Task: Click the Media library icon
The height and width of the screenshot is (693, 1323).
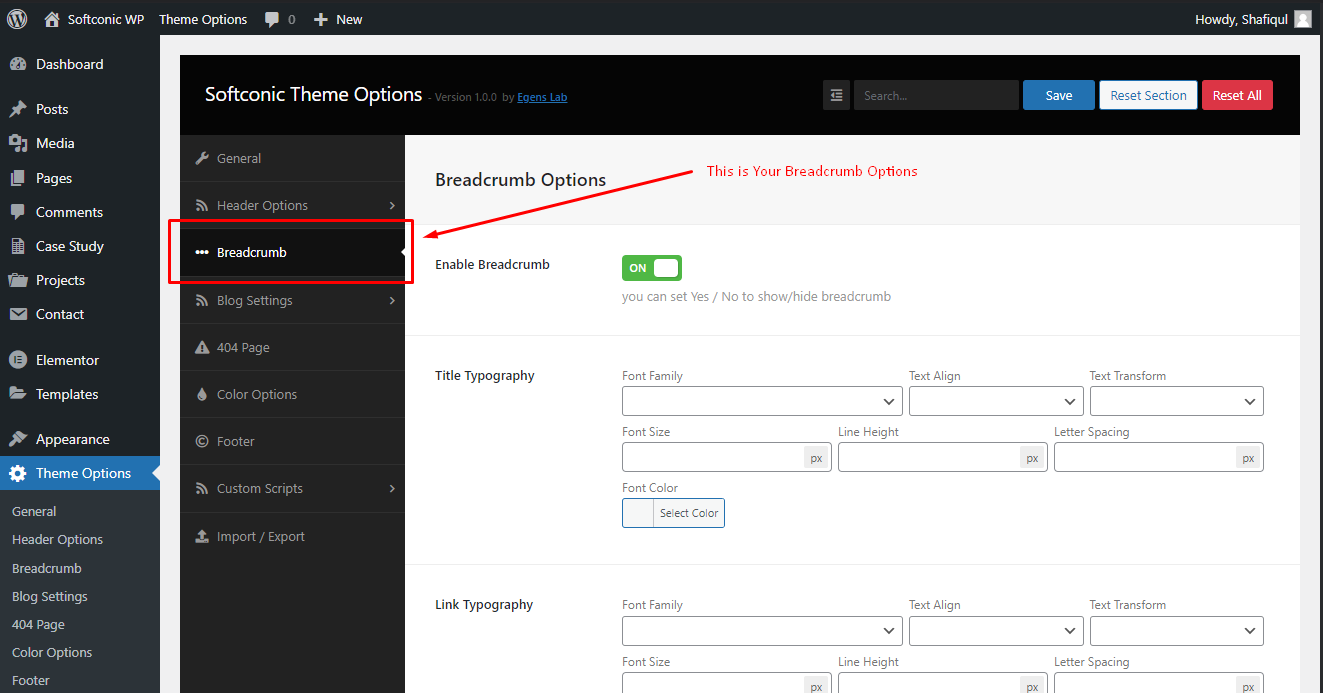Action: coord(18,143)
